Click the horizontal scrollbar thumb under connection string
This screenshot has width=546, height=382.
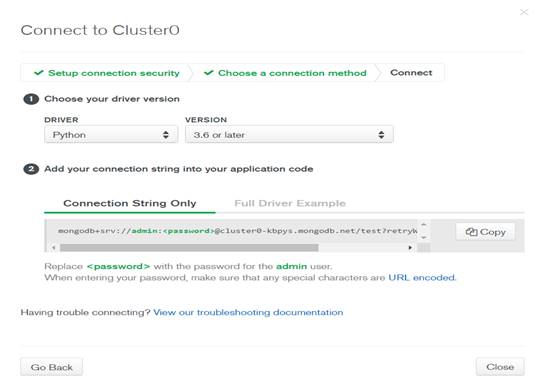coord(189,248)
